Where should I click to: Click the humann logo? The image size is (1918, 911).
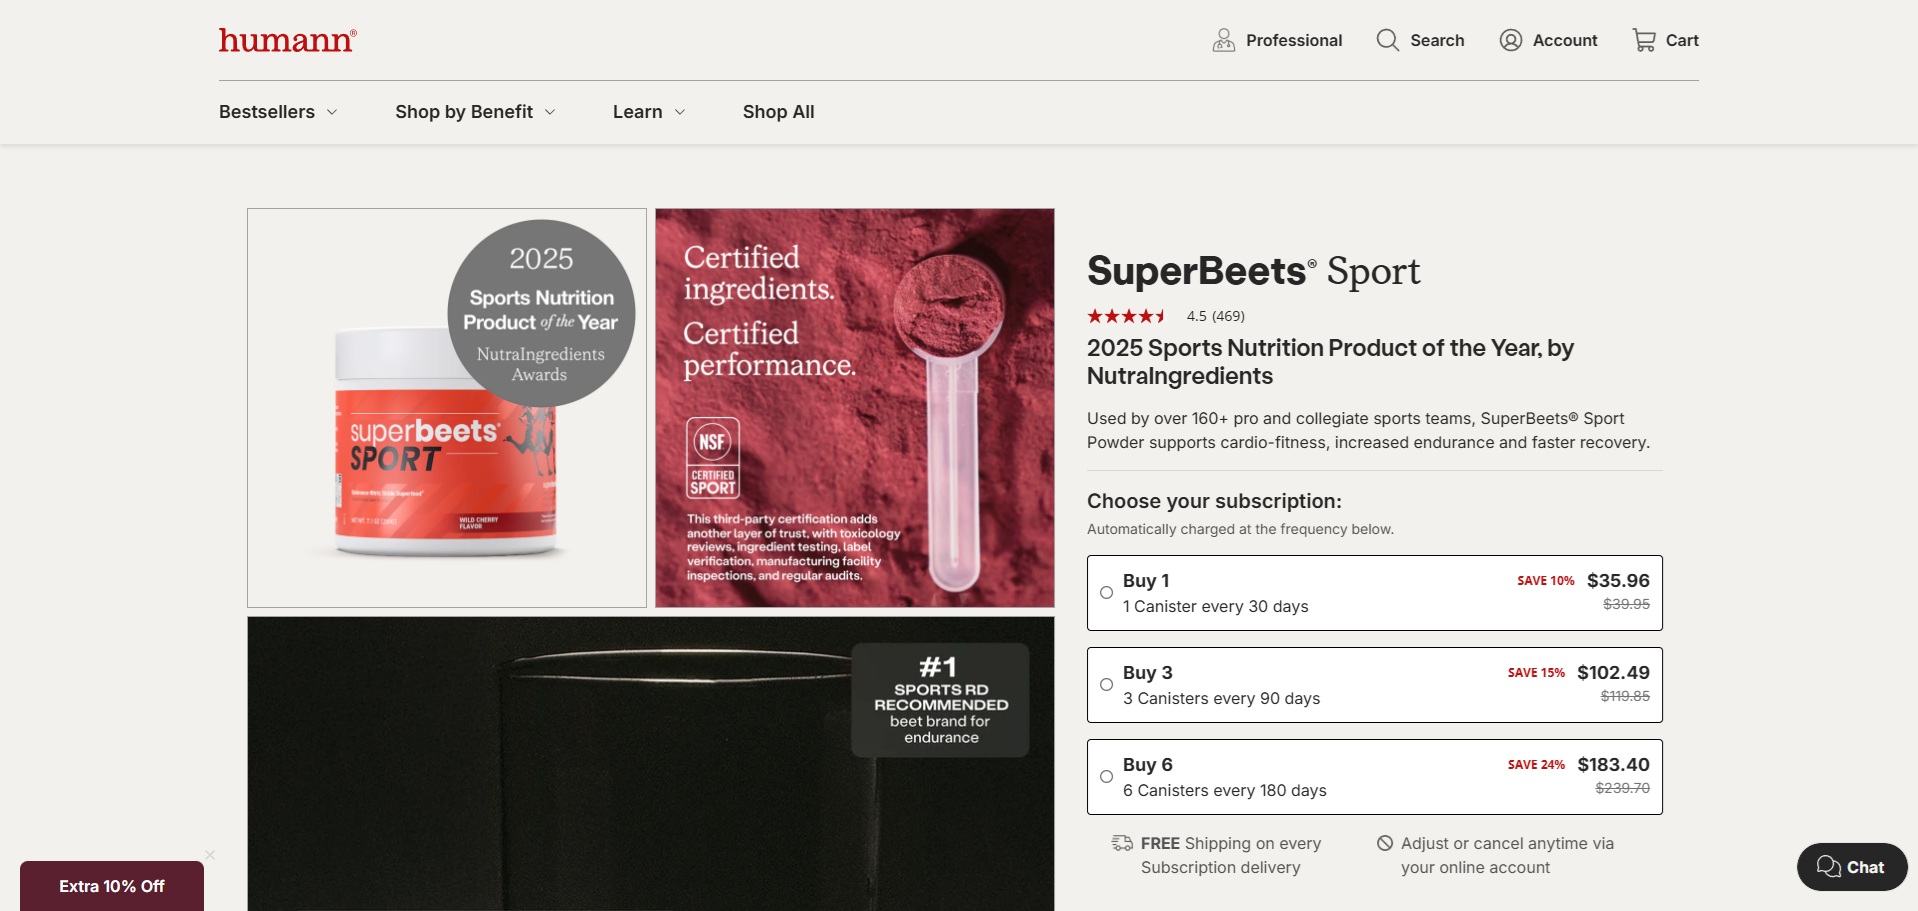287,40
